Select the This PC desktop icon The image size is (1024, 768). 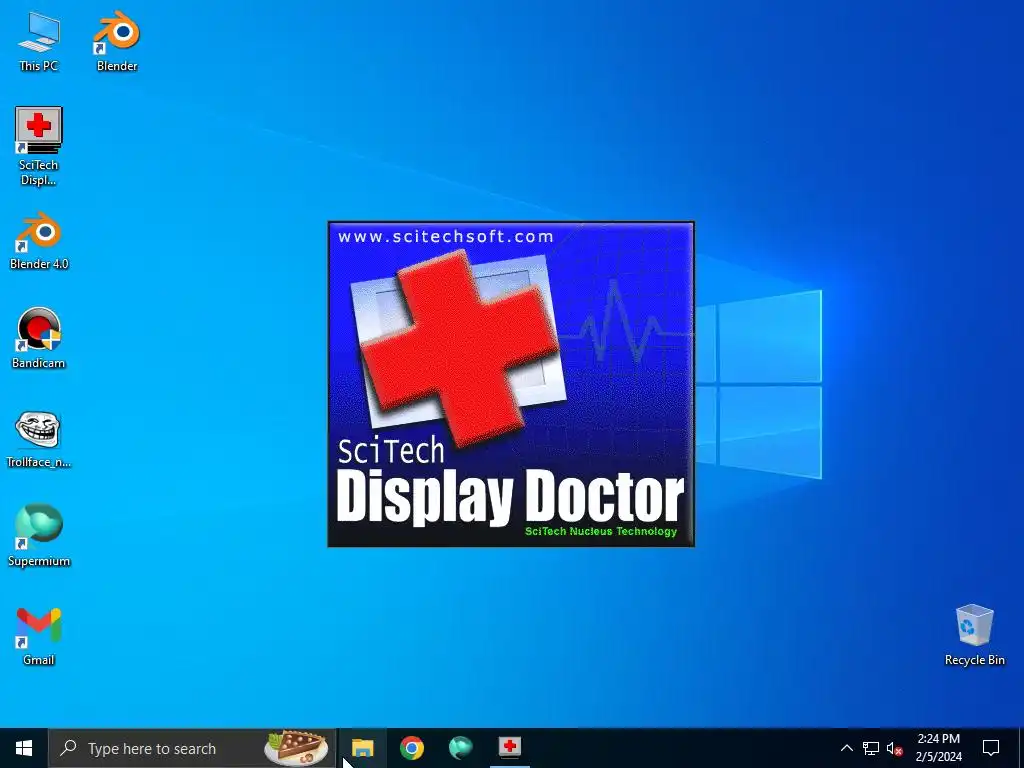point(39,42)
